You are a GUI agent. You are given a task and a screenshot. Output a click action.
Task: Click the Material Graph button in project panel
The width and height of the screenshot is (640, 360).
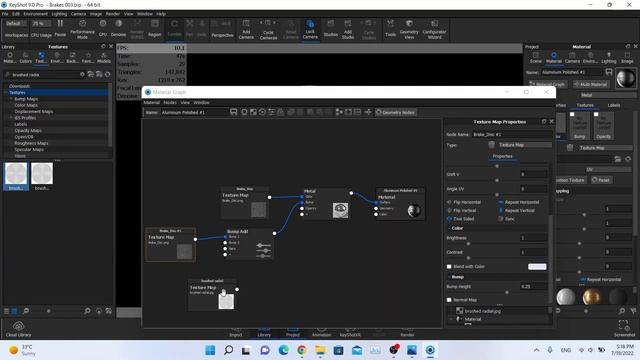pyautogui.click(x=547, y=84)
